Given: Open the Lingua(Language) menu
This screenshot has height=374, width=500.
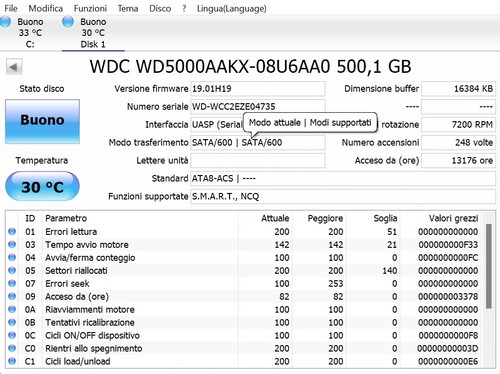Looking at the screenshot, I should [232, 8].
